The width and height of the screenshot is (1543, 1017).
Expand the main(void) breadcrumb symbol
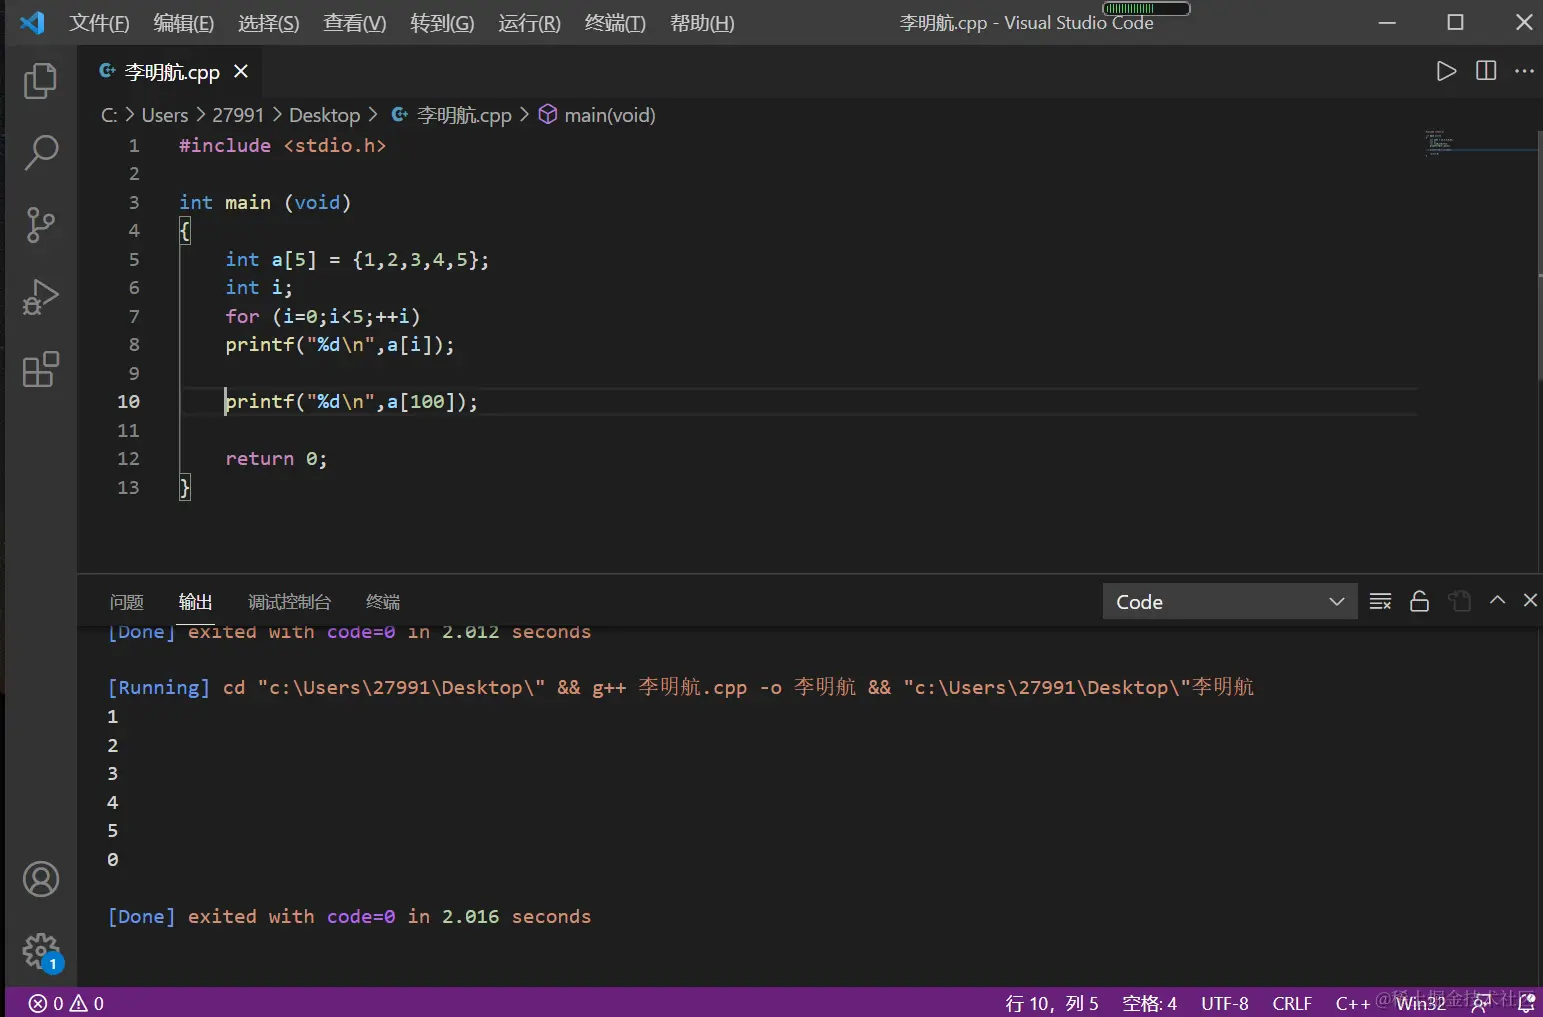[x=597, y=115]
